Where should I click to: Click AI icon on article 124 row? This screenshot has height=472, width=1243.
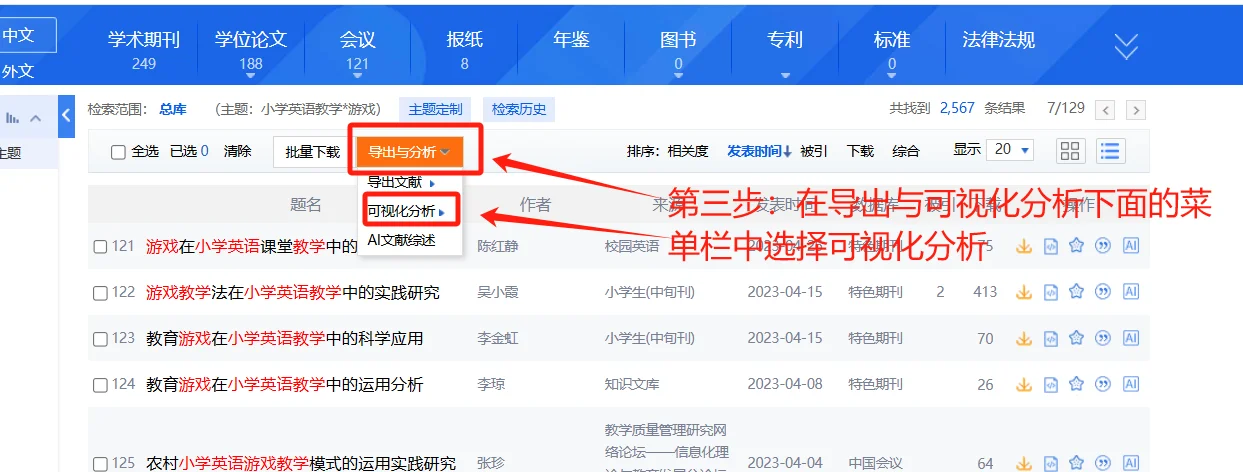click(x=1131, y=384)
